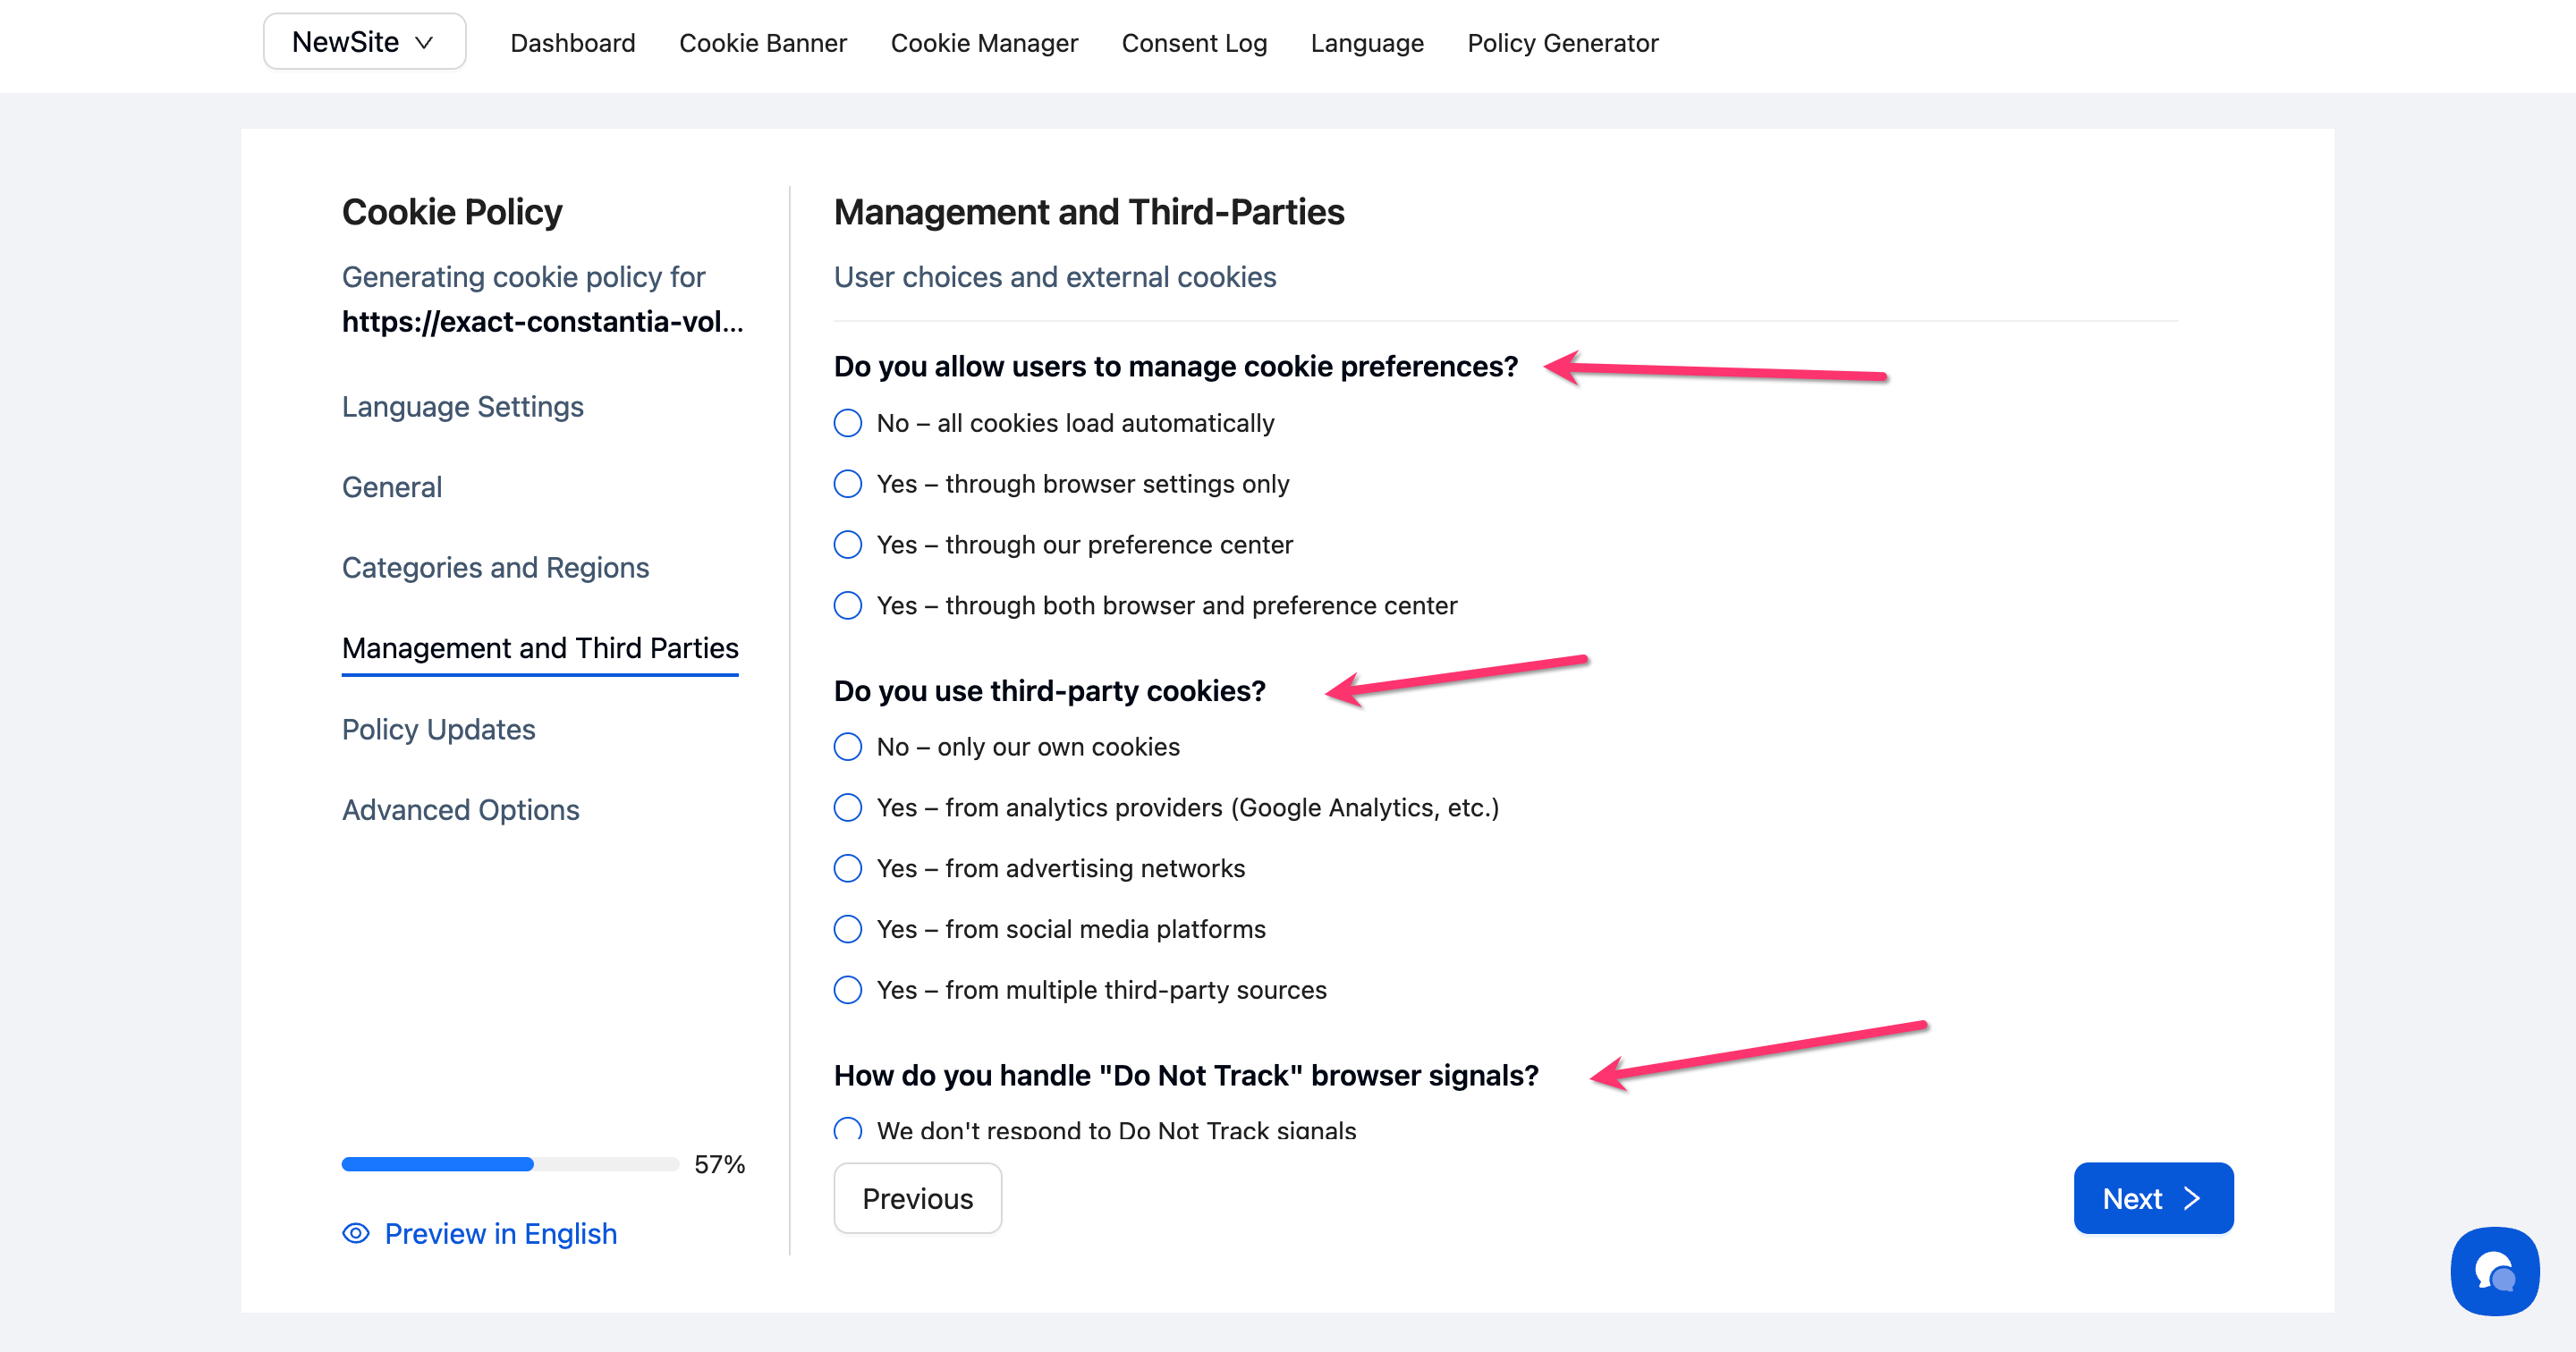2576x1352 pixels.
Task: Select "Yes – from advertising networks" option
Action: 848,868
